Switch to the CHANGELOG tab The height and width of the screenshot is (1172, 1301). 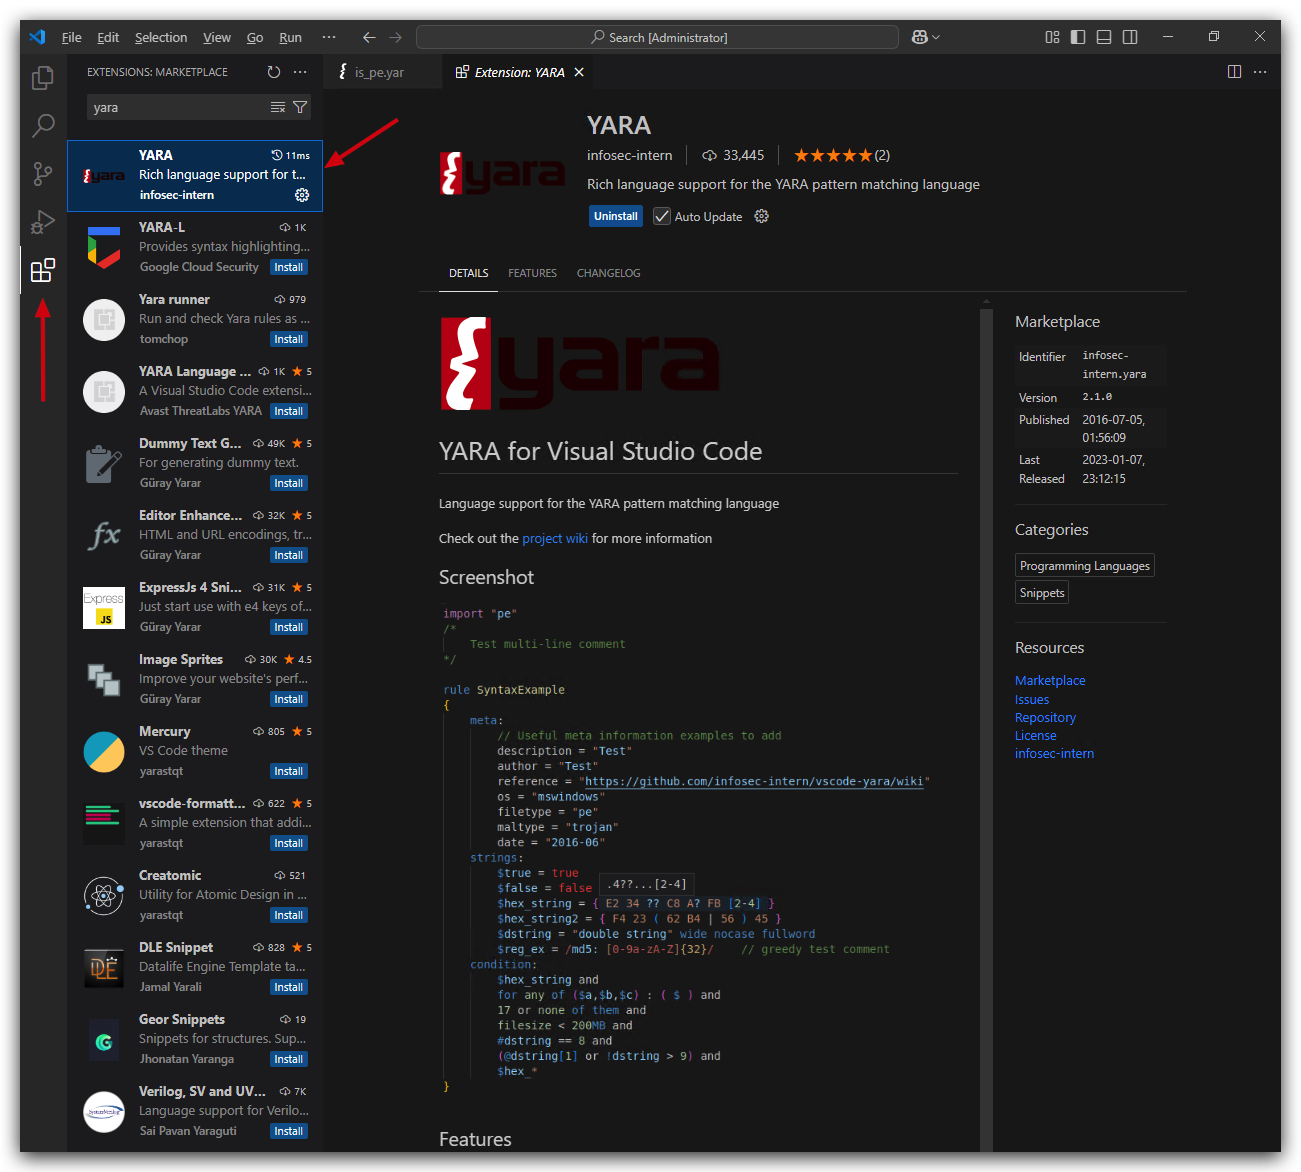pyautogui.click(x=608, y=273)
